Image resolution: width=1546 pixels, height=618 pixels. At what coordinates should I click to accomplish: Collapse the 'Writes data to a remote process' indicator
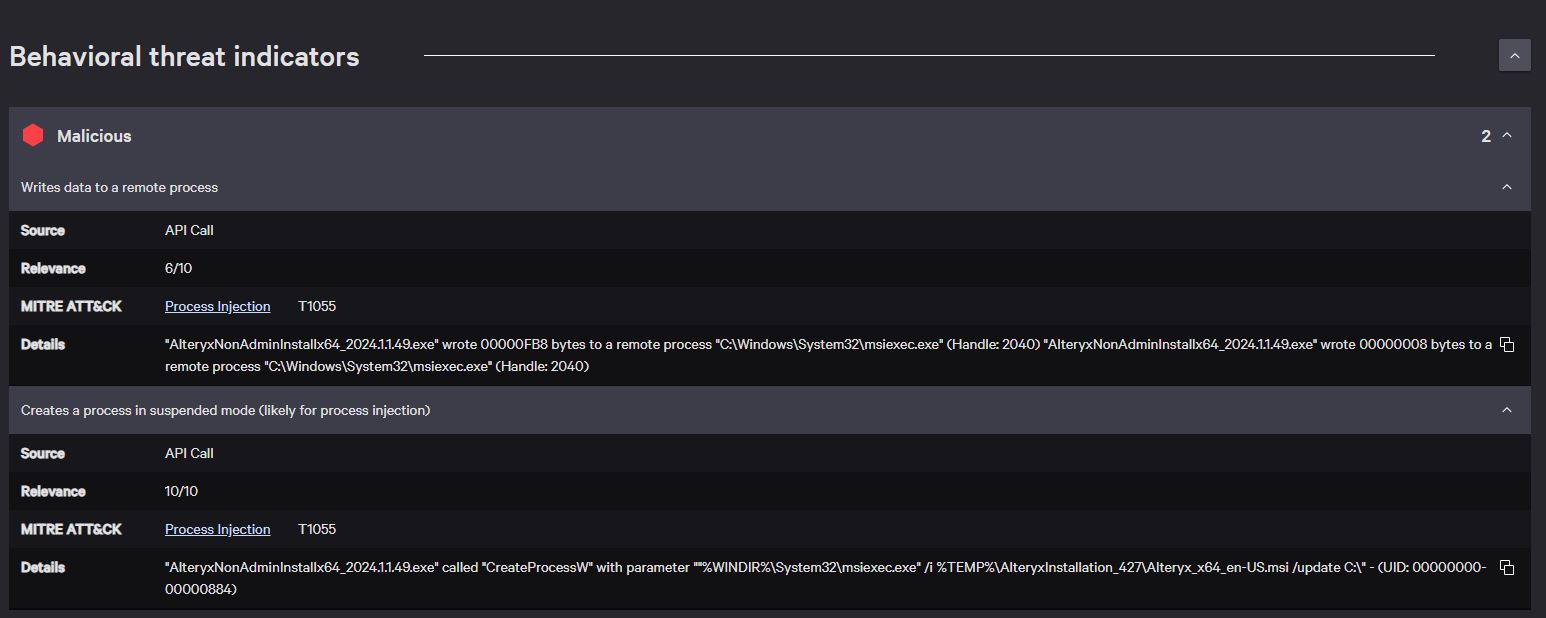(x=1506, y=187)
